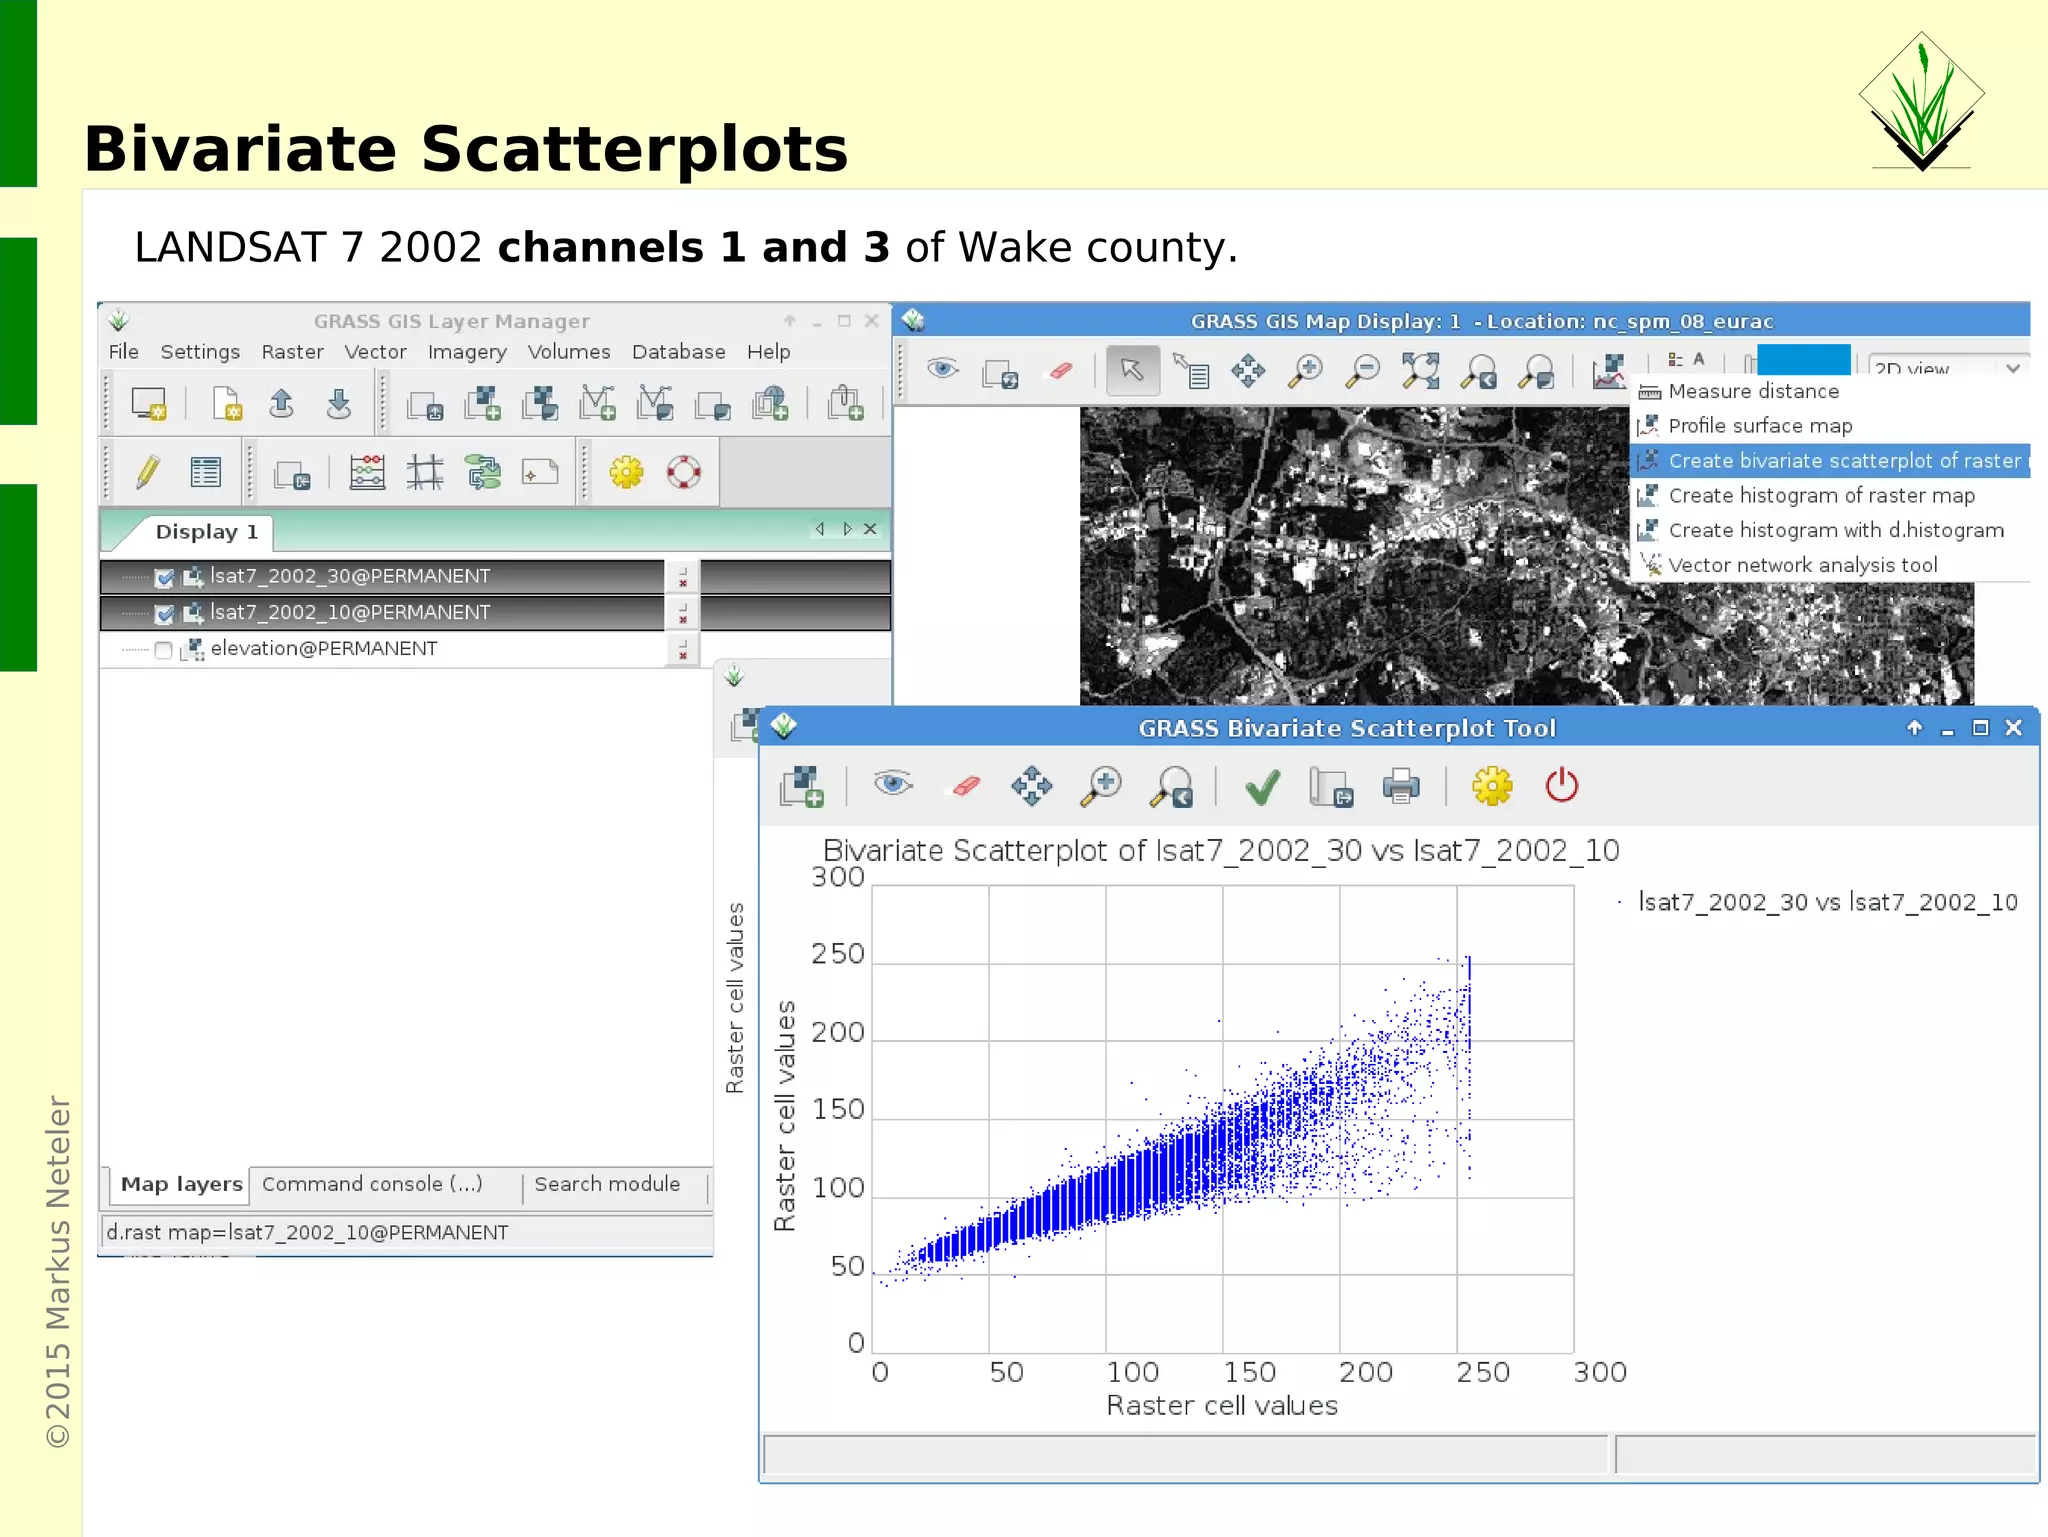The width and height of the screenshot is (2048, 1537).
Task: Select pointer tool in Map Display
Action: click(1132, 371)
